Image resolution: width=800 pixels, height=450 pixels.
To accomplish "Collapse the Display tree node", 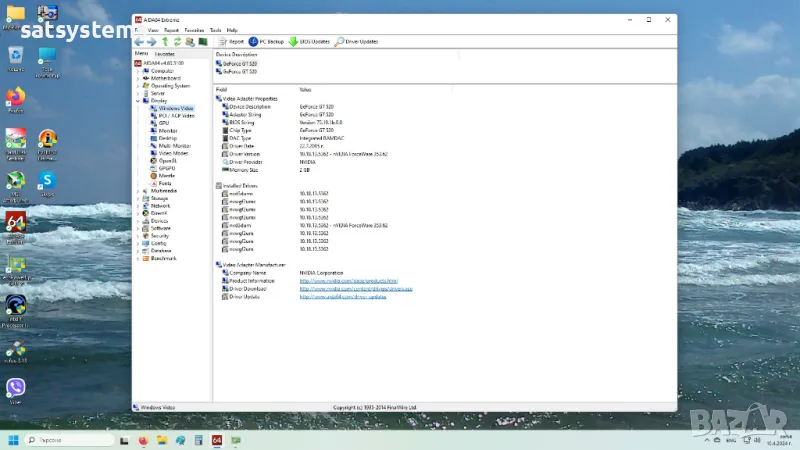I will pyautogui.click(x=138, y=101).
